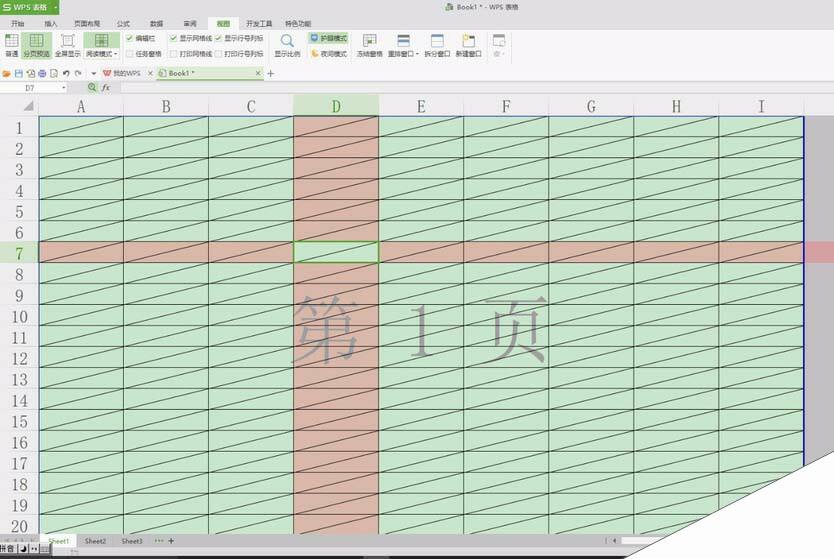The image size is (834, 559).
Task: Open the sheet list ellipsis button
Action: [159, 541]
